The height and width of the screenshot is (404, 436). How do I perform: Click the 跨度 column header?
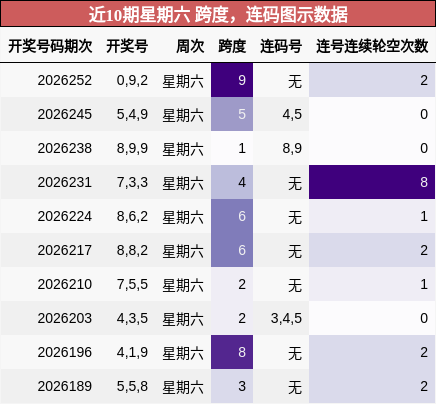pyautogui.click(x=232, y=46)
